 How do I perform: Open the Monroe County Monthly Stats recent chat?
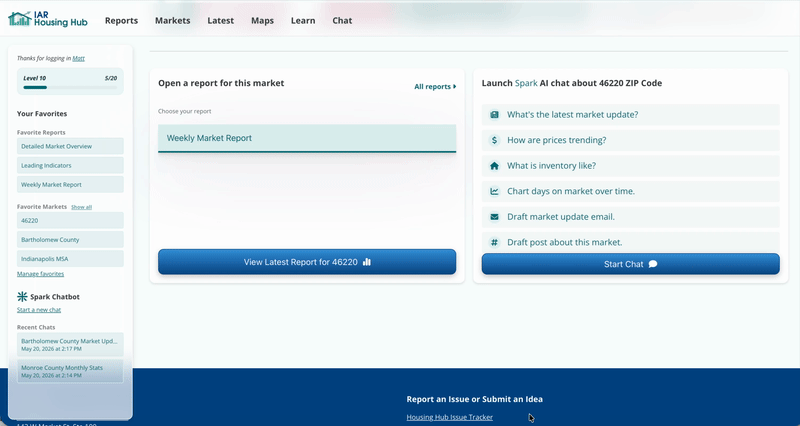70,371
